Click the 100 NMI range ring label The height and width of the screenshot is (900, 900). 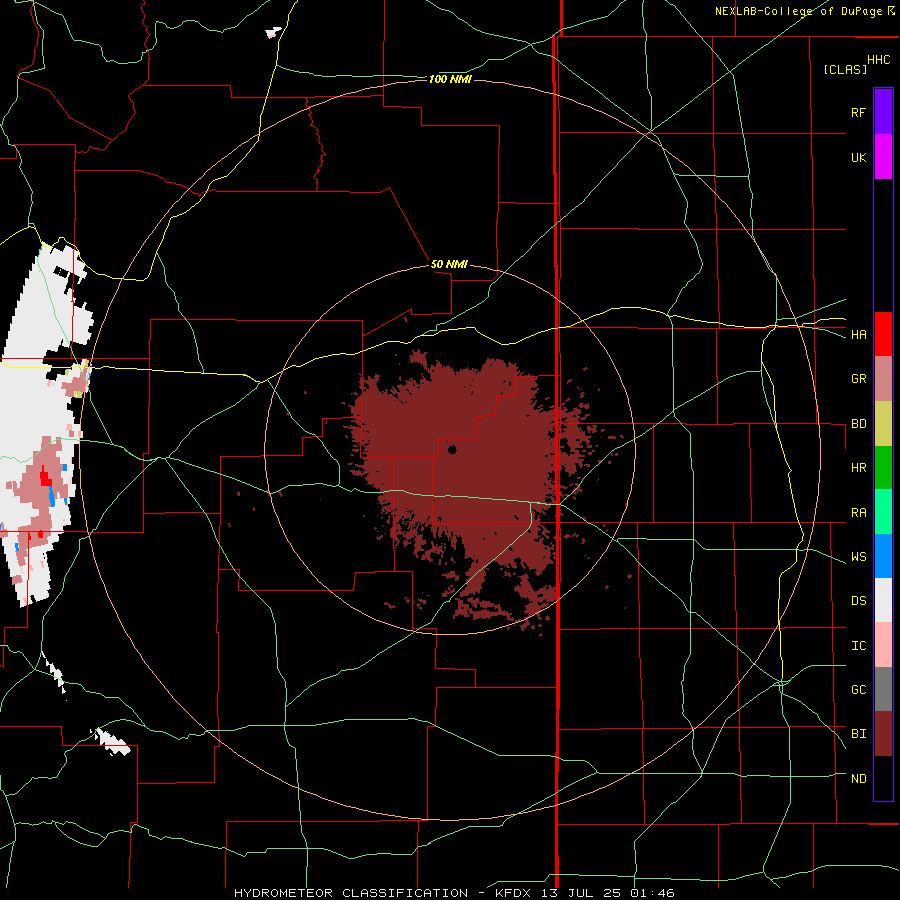(450, 79)
